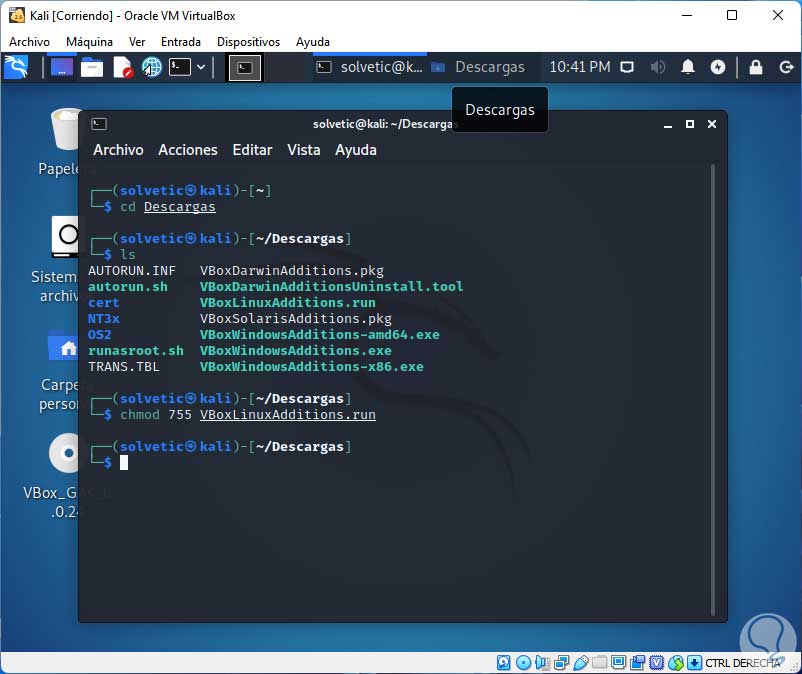Open the power manager icon
The width and height of the screenshot is (802, 674).
(x=718, y=67)
